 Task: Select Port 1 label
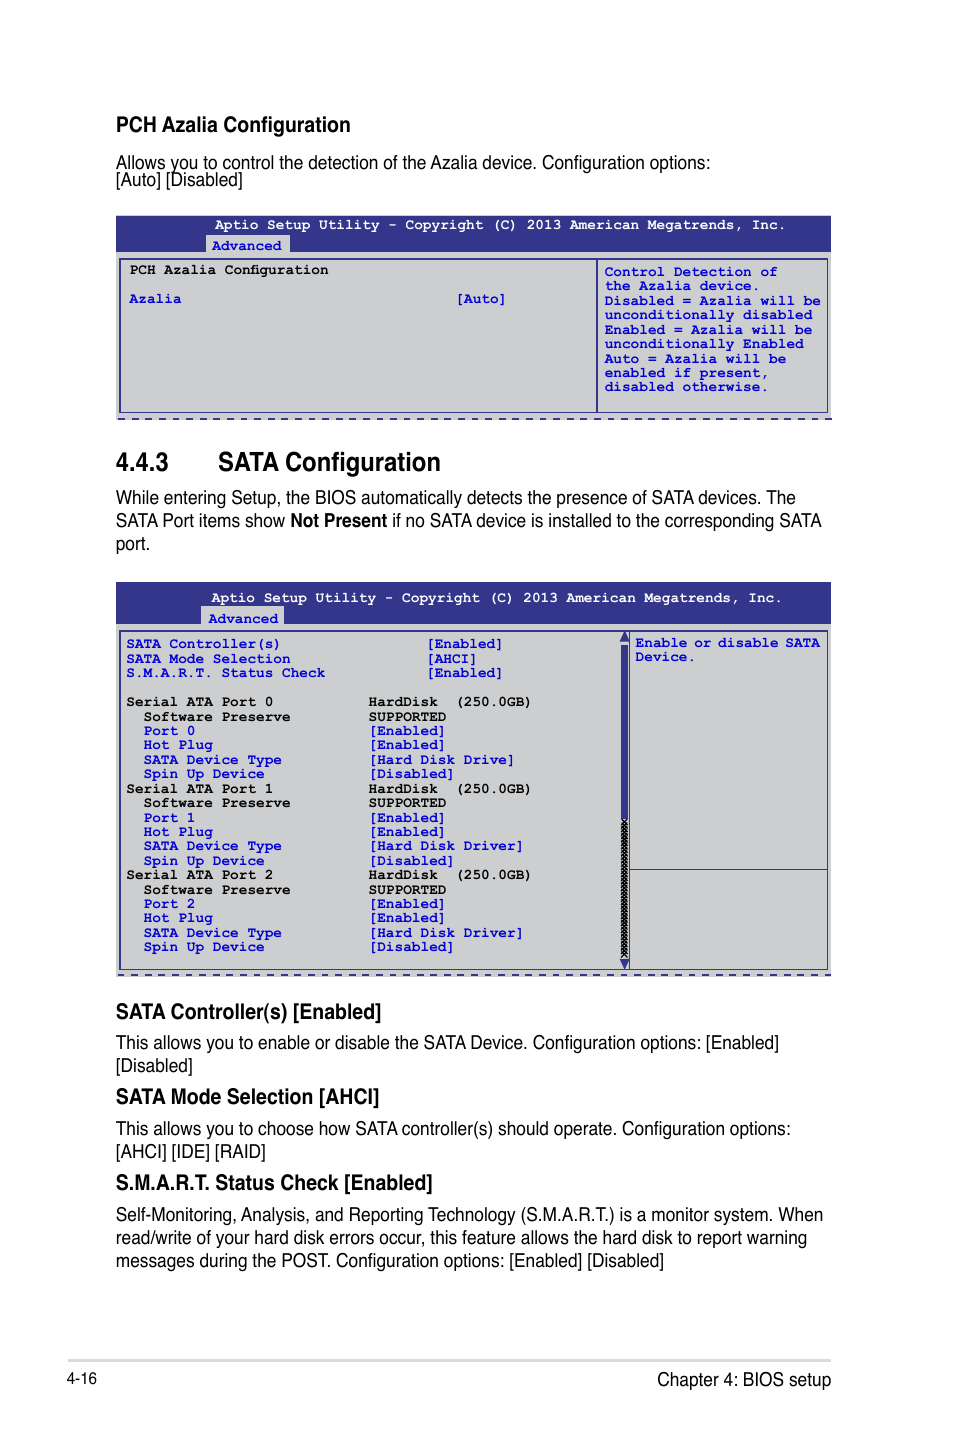(169, 818)
